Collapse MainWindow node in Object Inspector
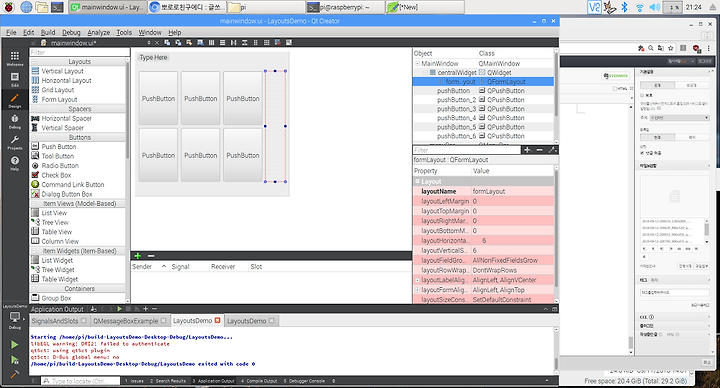Viewport: 720px width, 388px height. point(417,63)
